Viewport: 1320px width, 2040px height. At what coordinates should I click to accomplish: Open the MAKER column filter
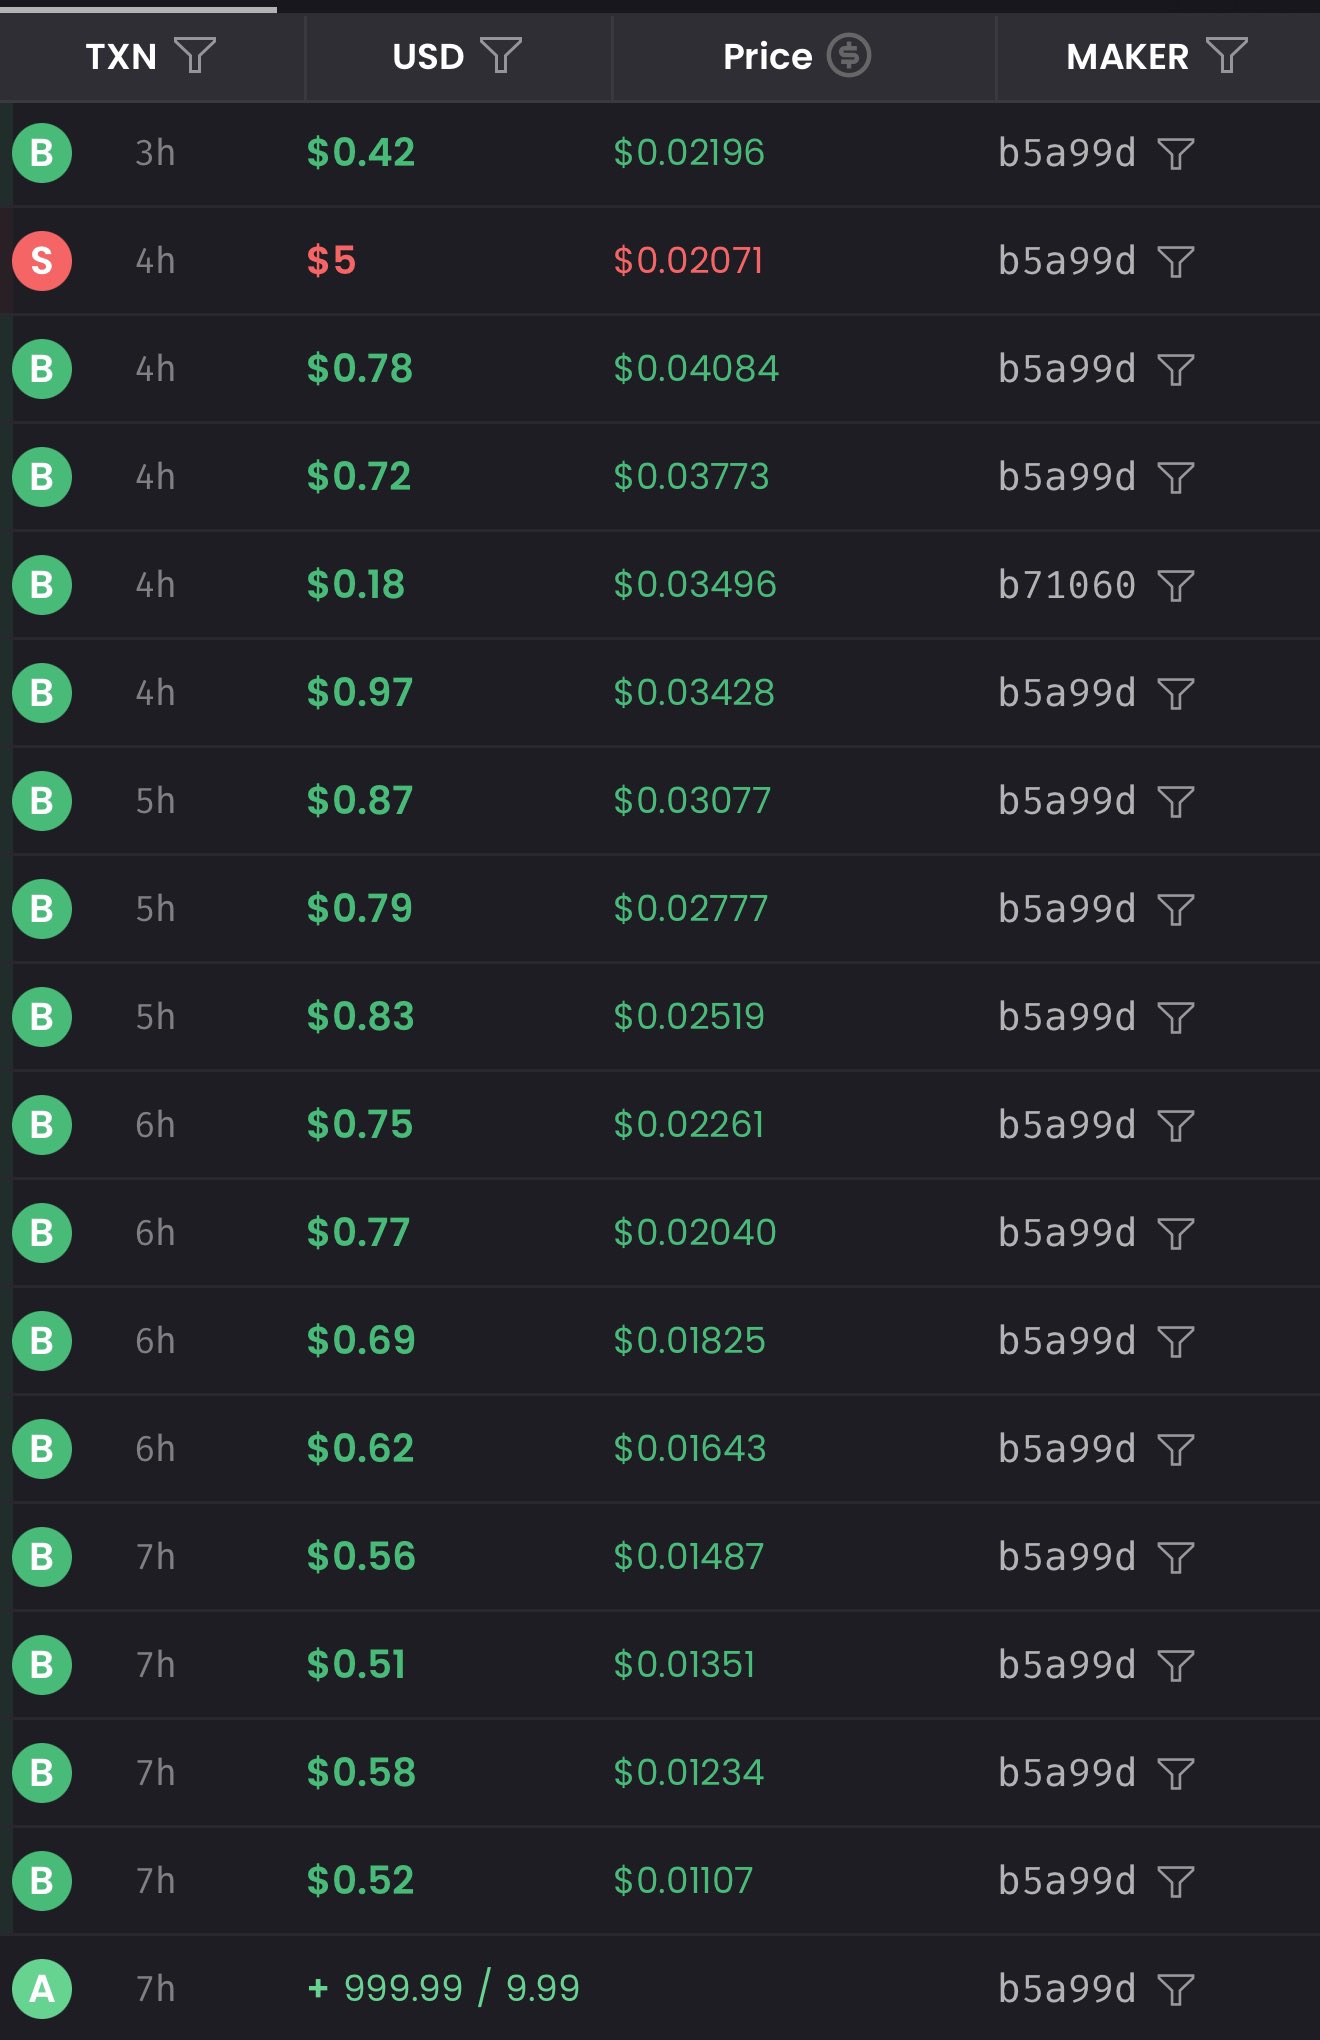1227,55
